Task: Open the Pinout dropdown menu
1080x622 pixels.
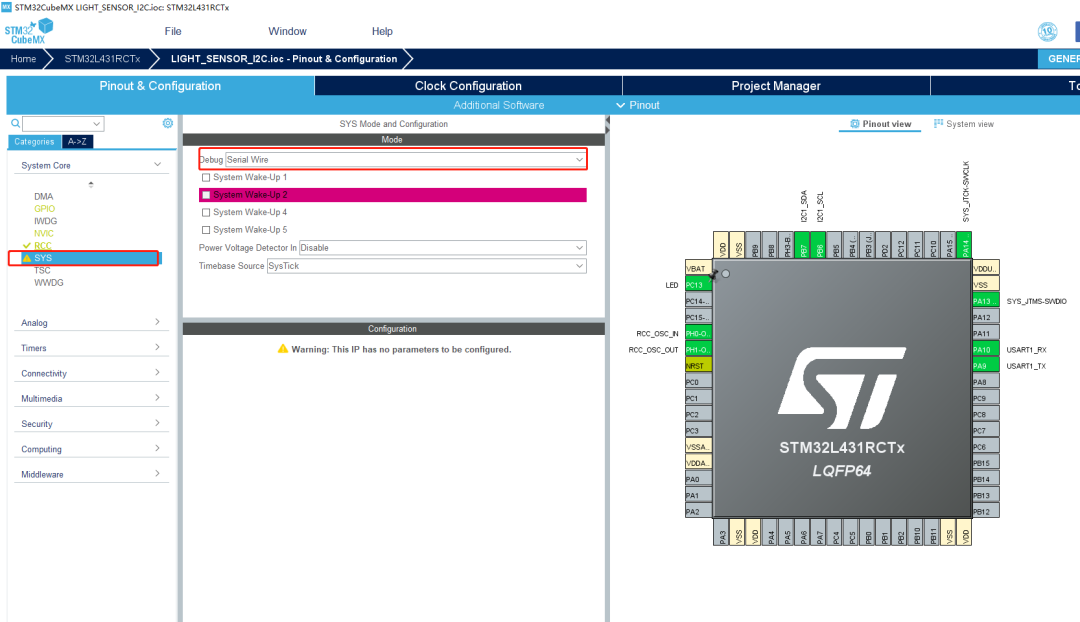Action: coord(638,105)
